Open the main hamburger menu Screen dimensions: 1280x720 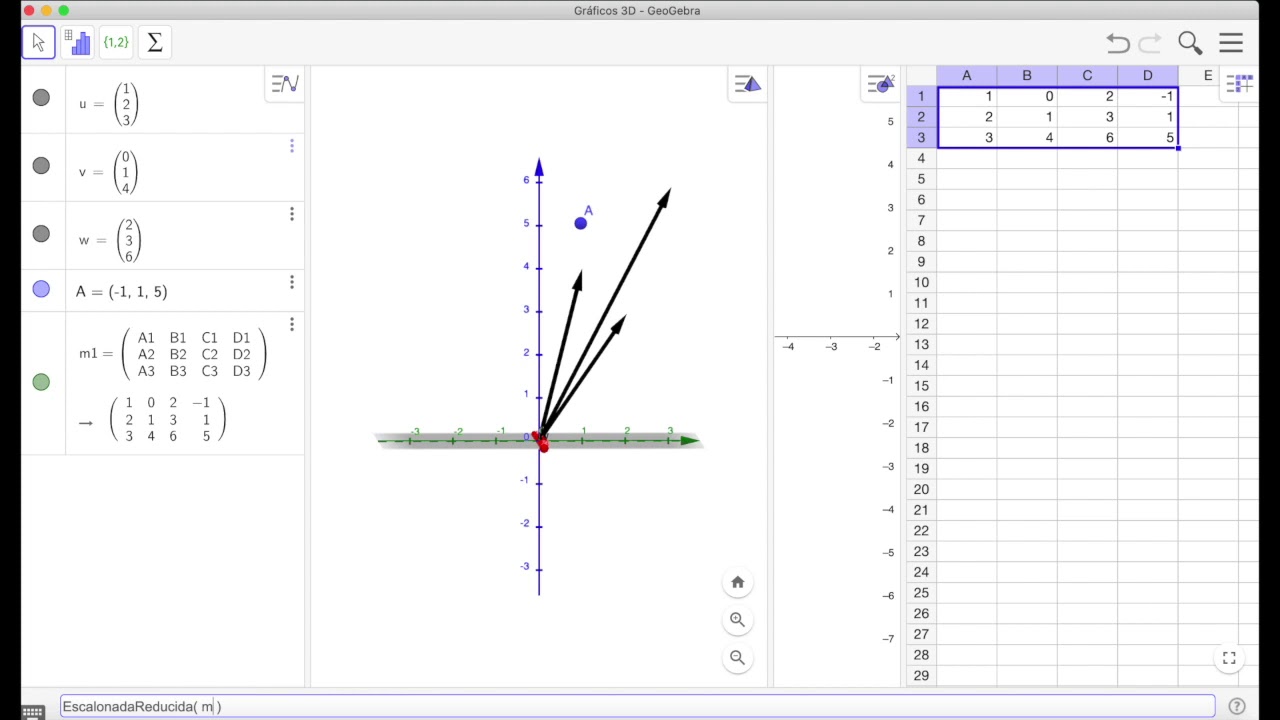(x=1231, y=43)
